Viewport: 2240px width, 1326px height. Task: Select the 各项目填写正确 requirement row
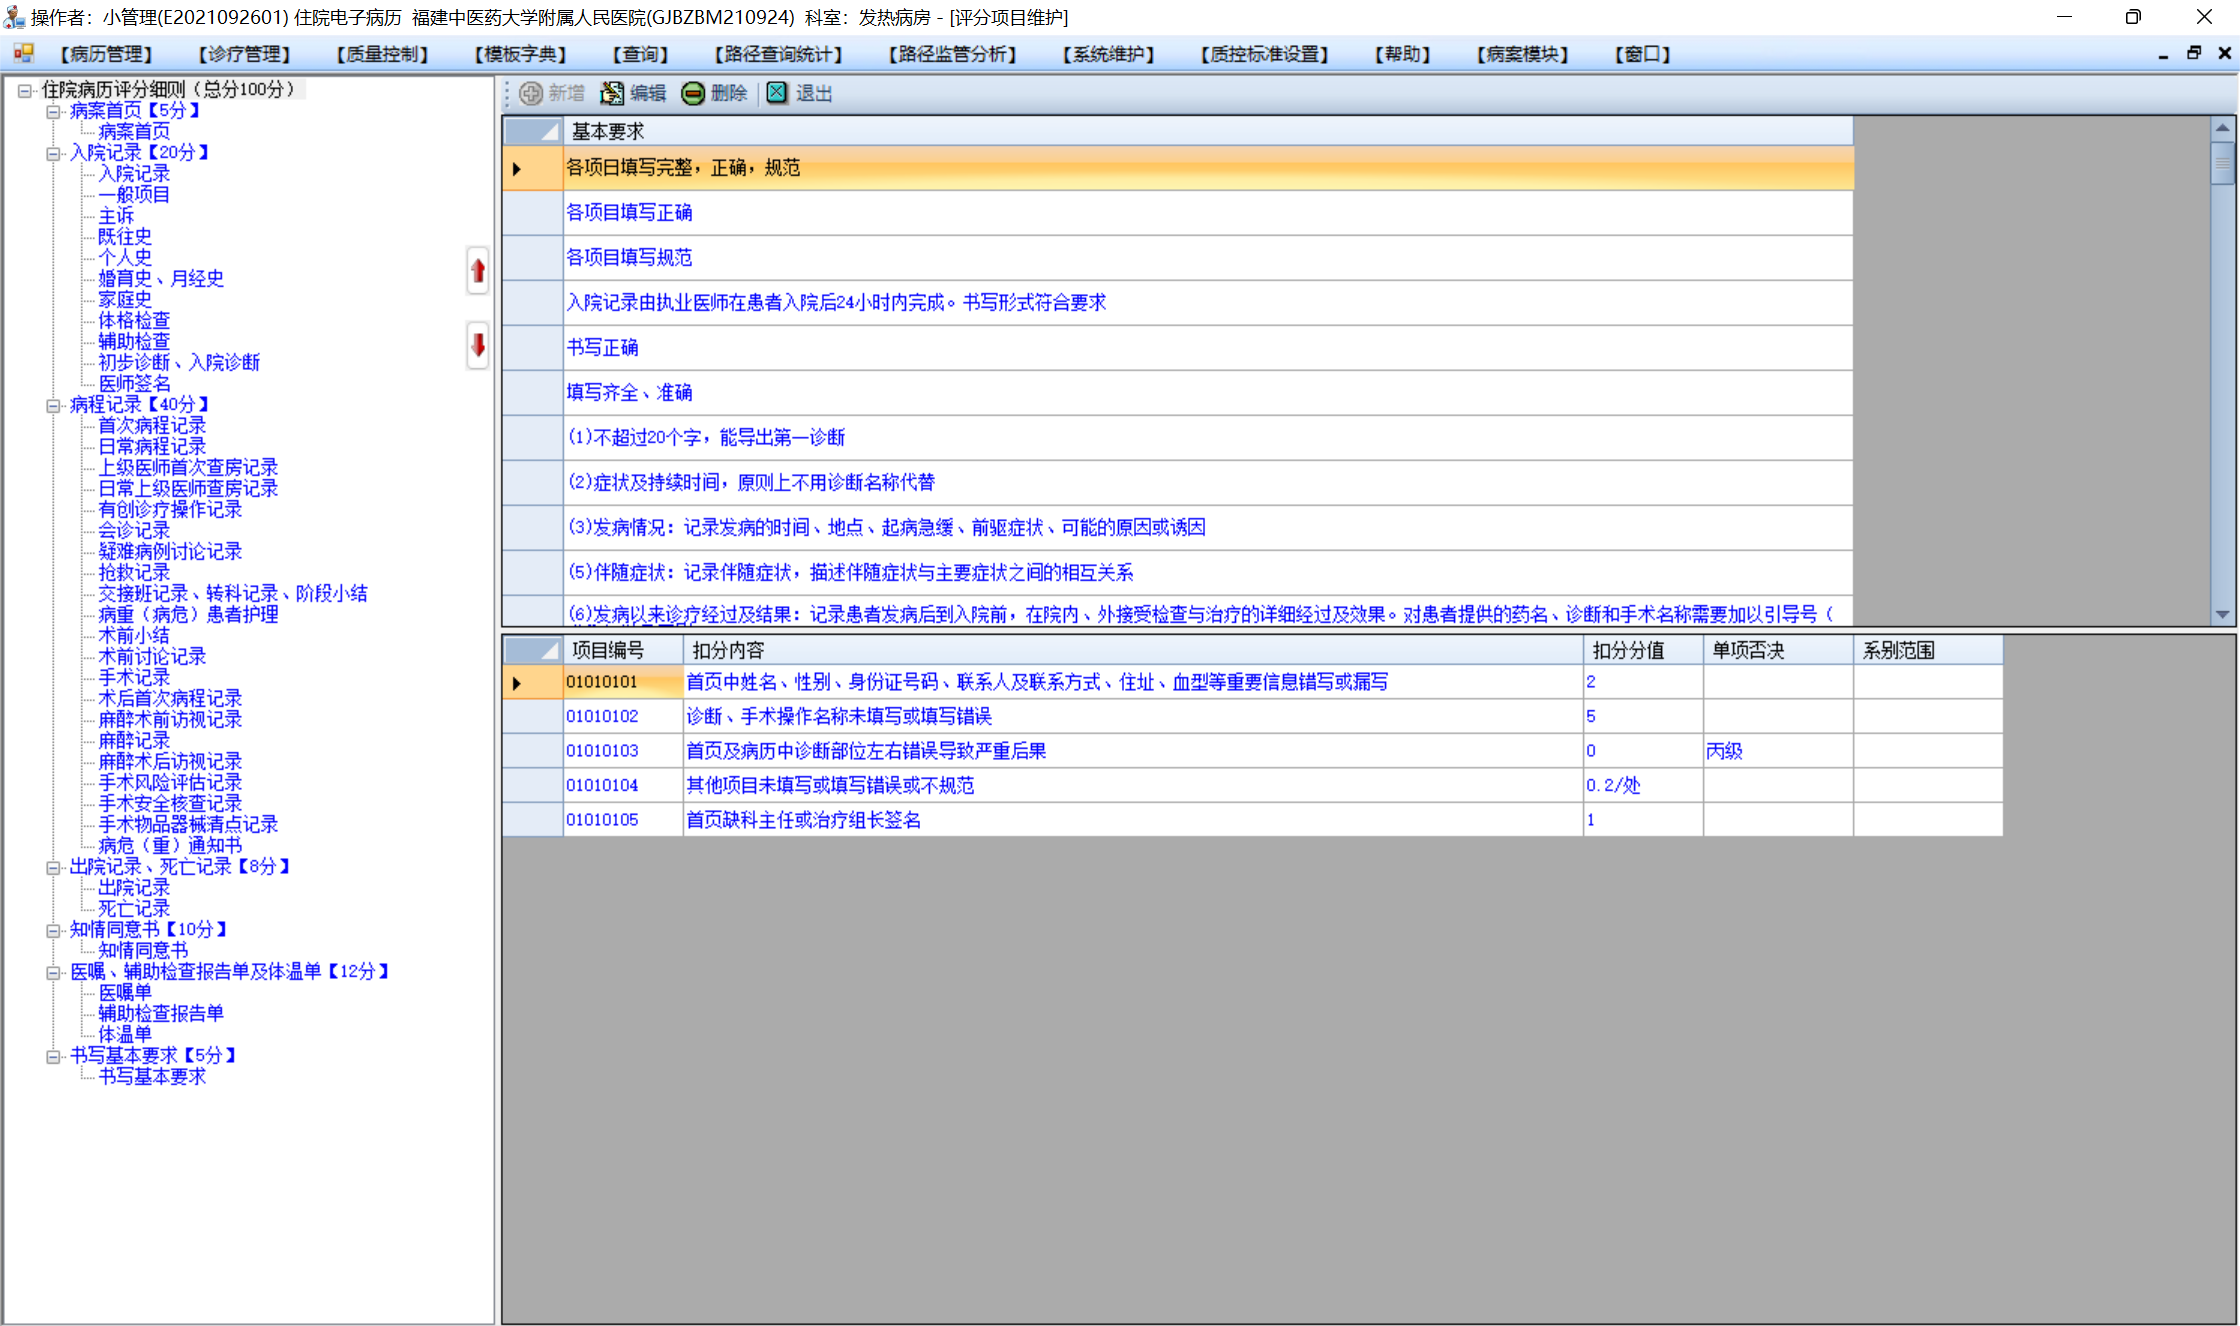[629, 213]
